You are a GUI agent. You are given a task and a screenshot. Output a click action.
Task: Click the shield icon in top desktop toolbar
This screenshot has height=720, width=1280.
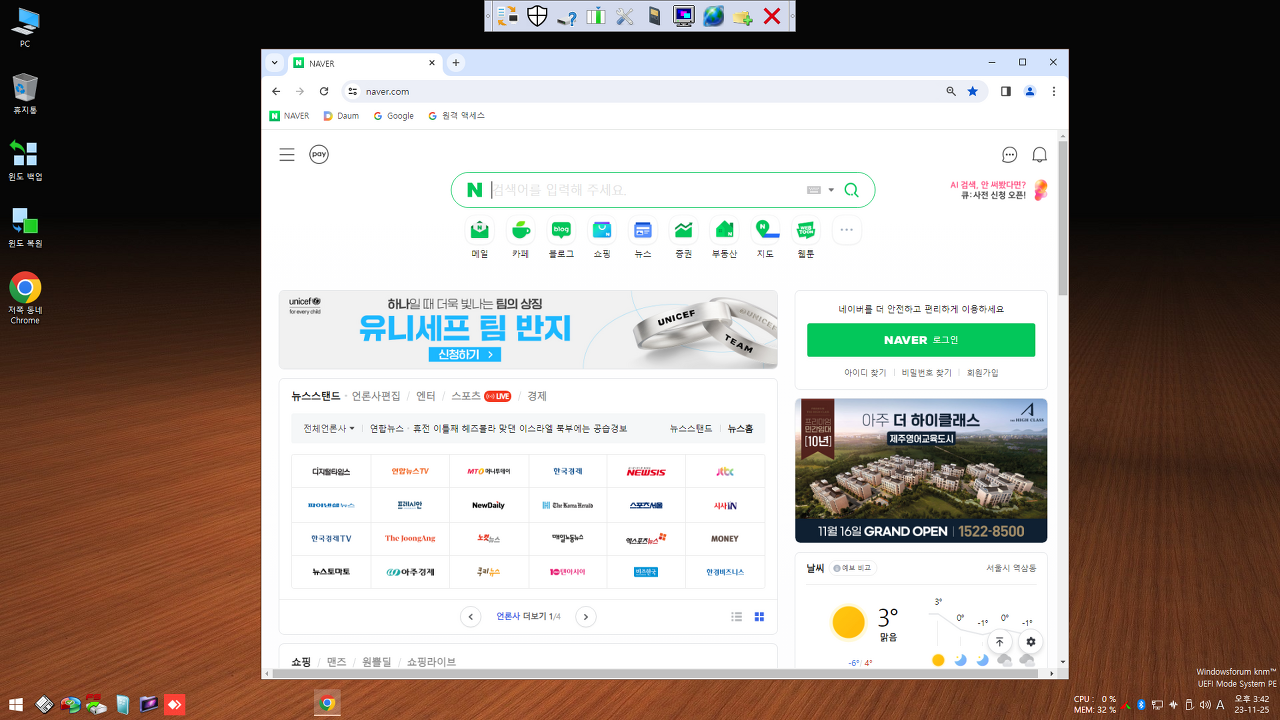pos(537,16)
